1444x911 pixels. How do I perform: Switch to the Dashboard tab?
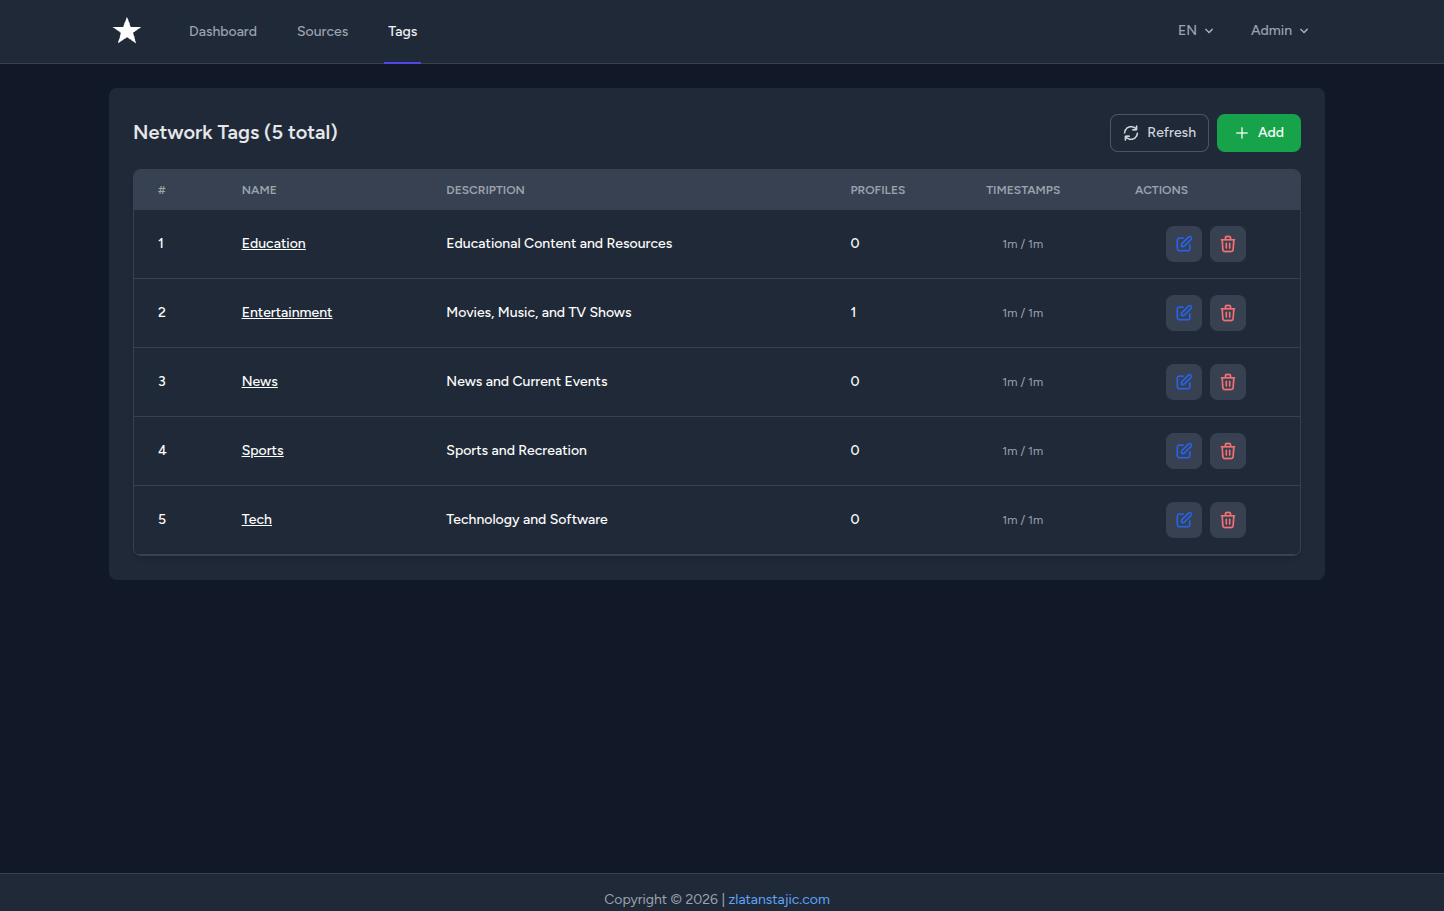click(222, 31)
